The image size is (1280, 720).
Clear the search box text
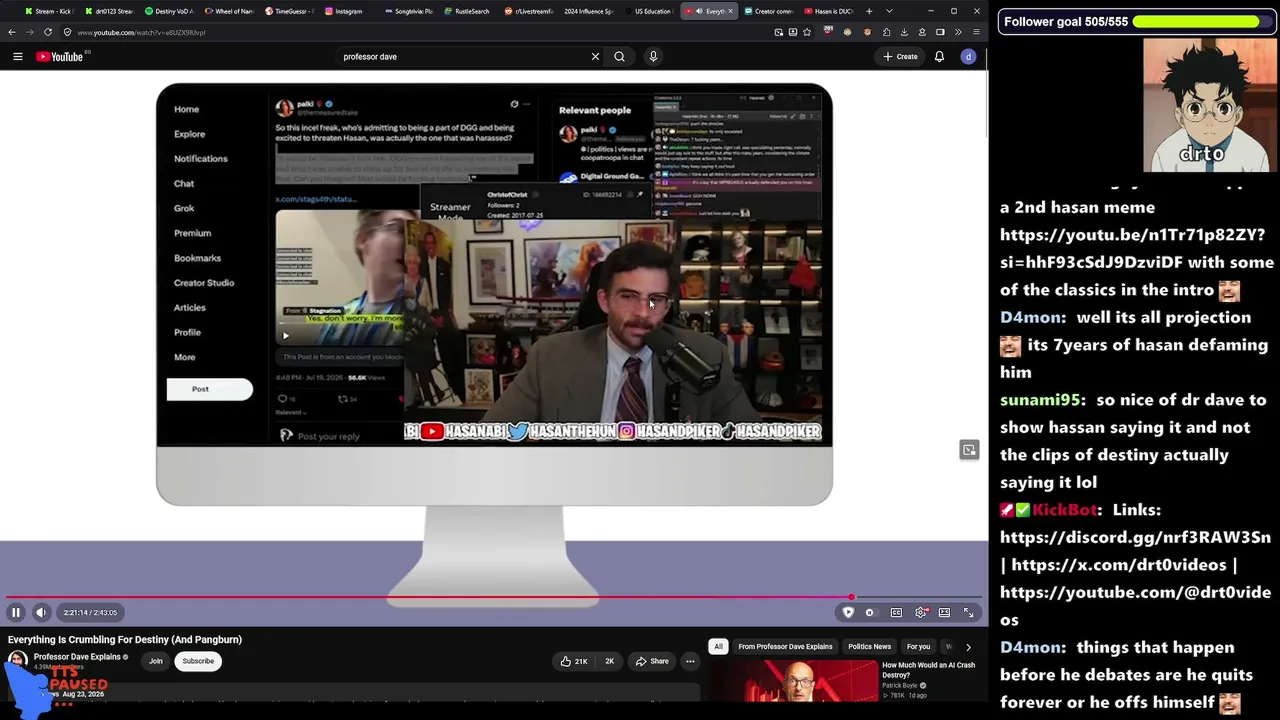click(595, 57)
